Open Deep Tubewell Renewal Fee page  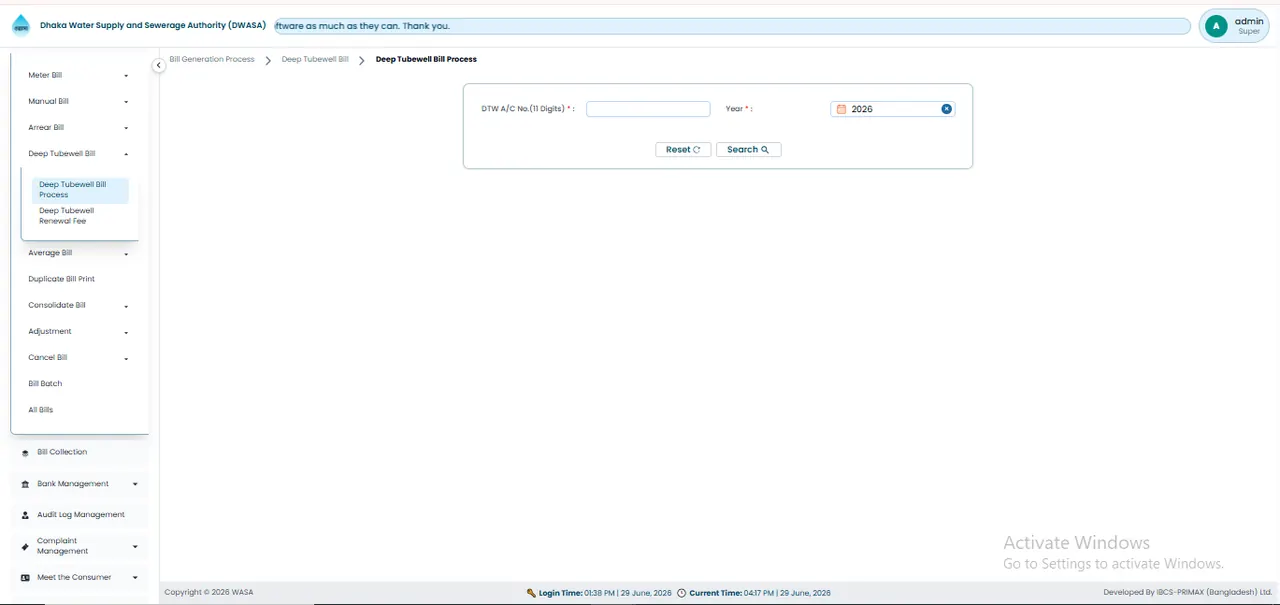click(x=67, y=216)
